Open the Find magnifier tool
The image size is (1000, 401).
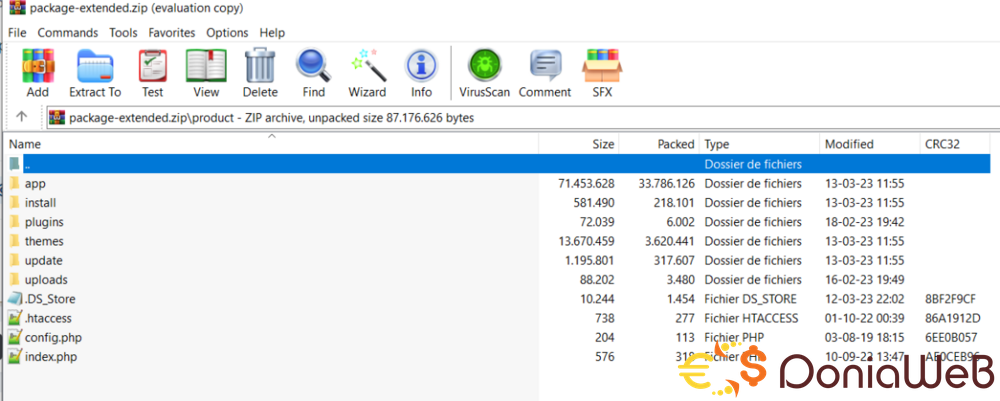pyautogui.click(x=313, y=66)
